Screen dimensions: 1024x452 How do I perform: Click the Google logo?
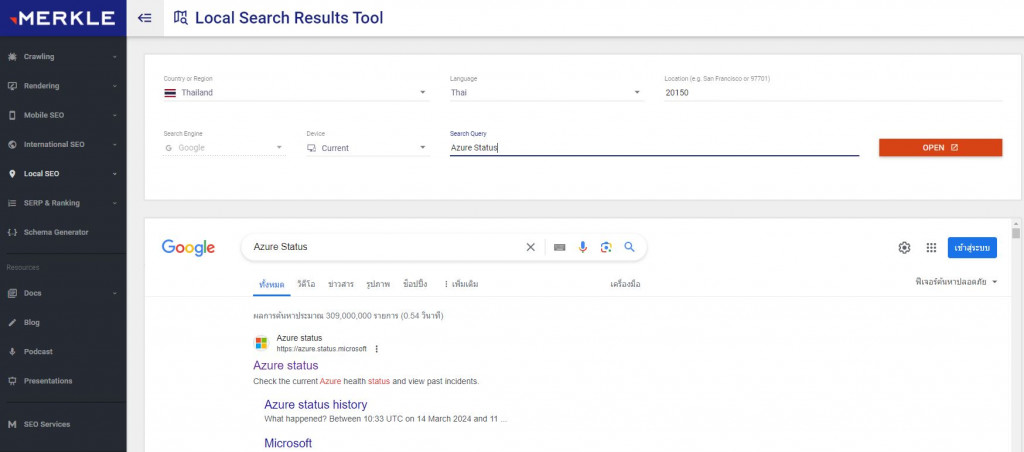pos(188,248)
